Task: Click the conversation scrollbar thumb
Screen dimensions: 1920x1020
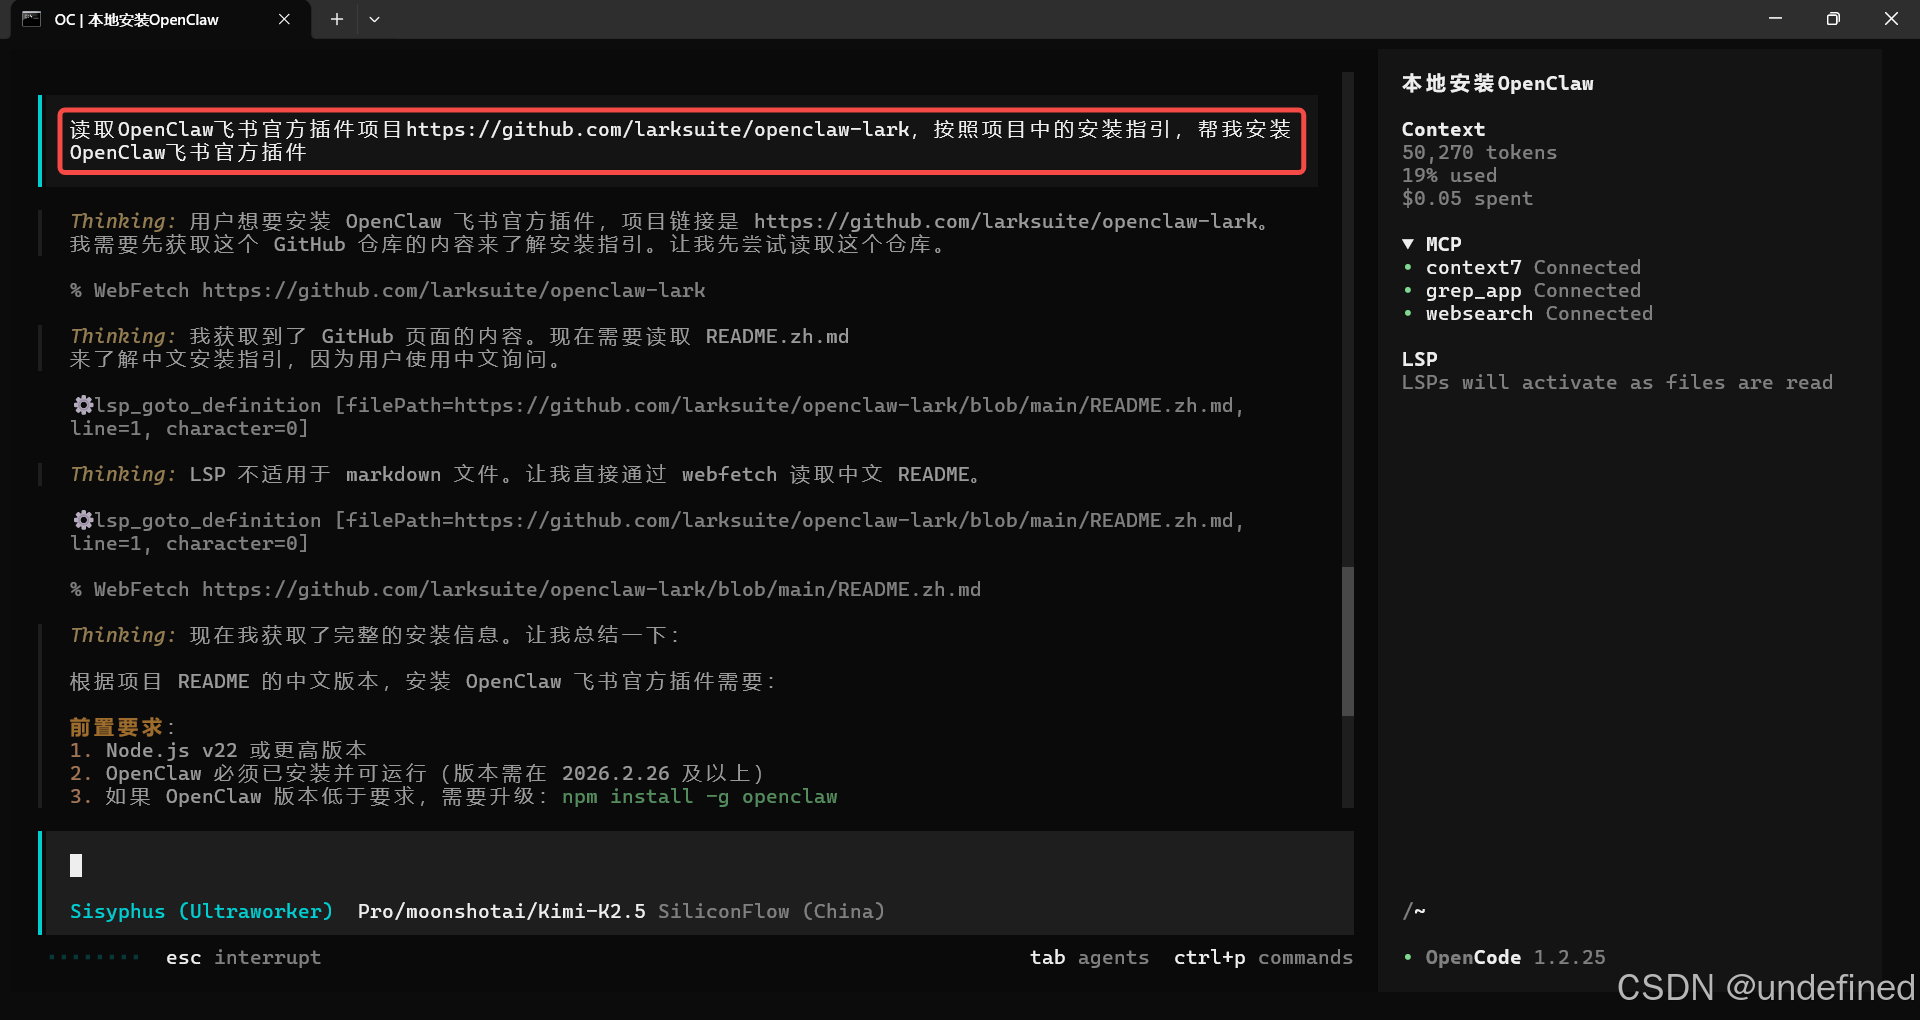Action: point(1348,641)
